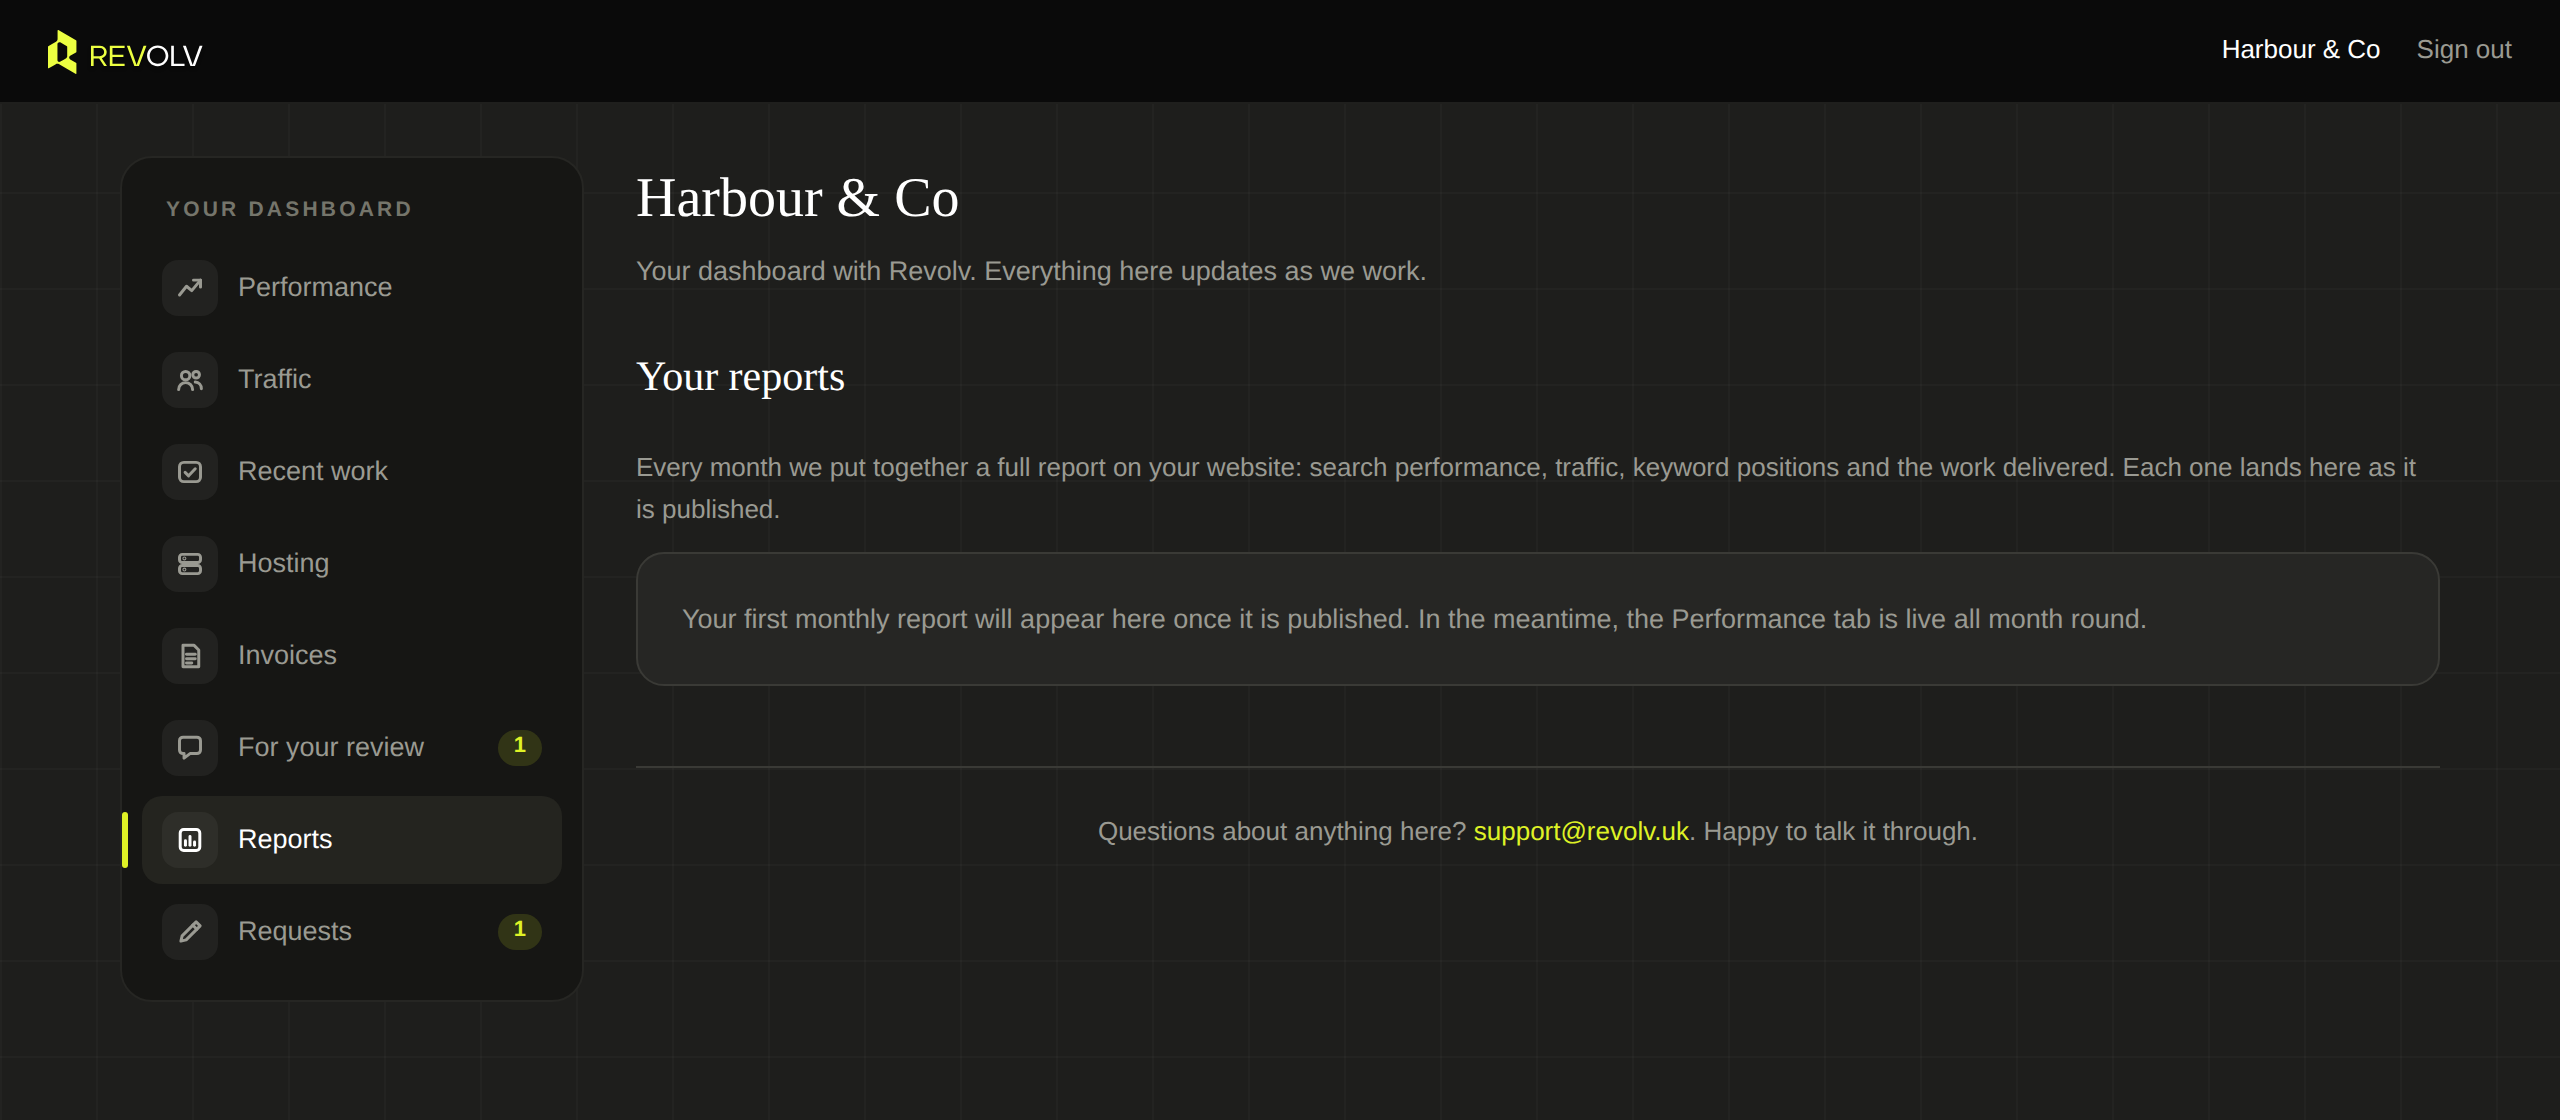
Task: Click Harbour & Co in header
Action: (2300, 50)
